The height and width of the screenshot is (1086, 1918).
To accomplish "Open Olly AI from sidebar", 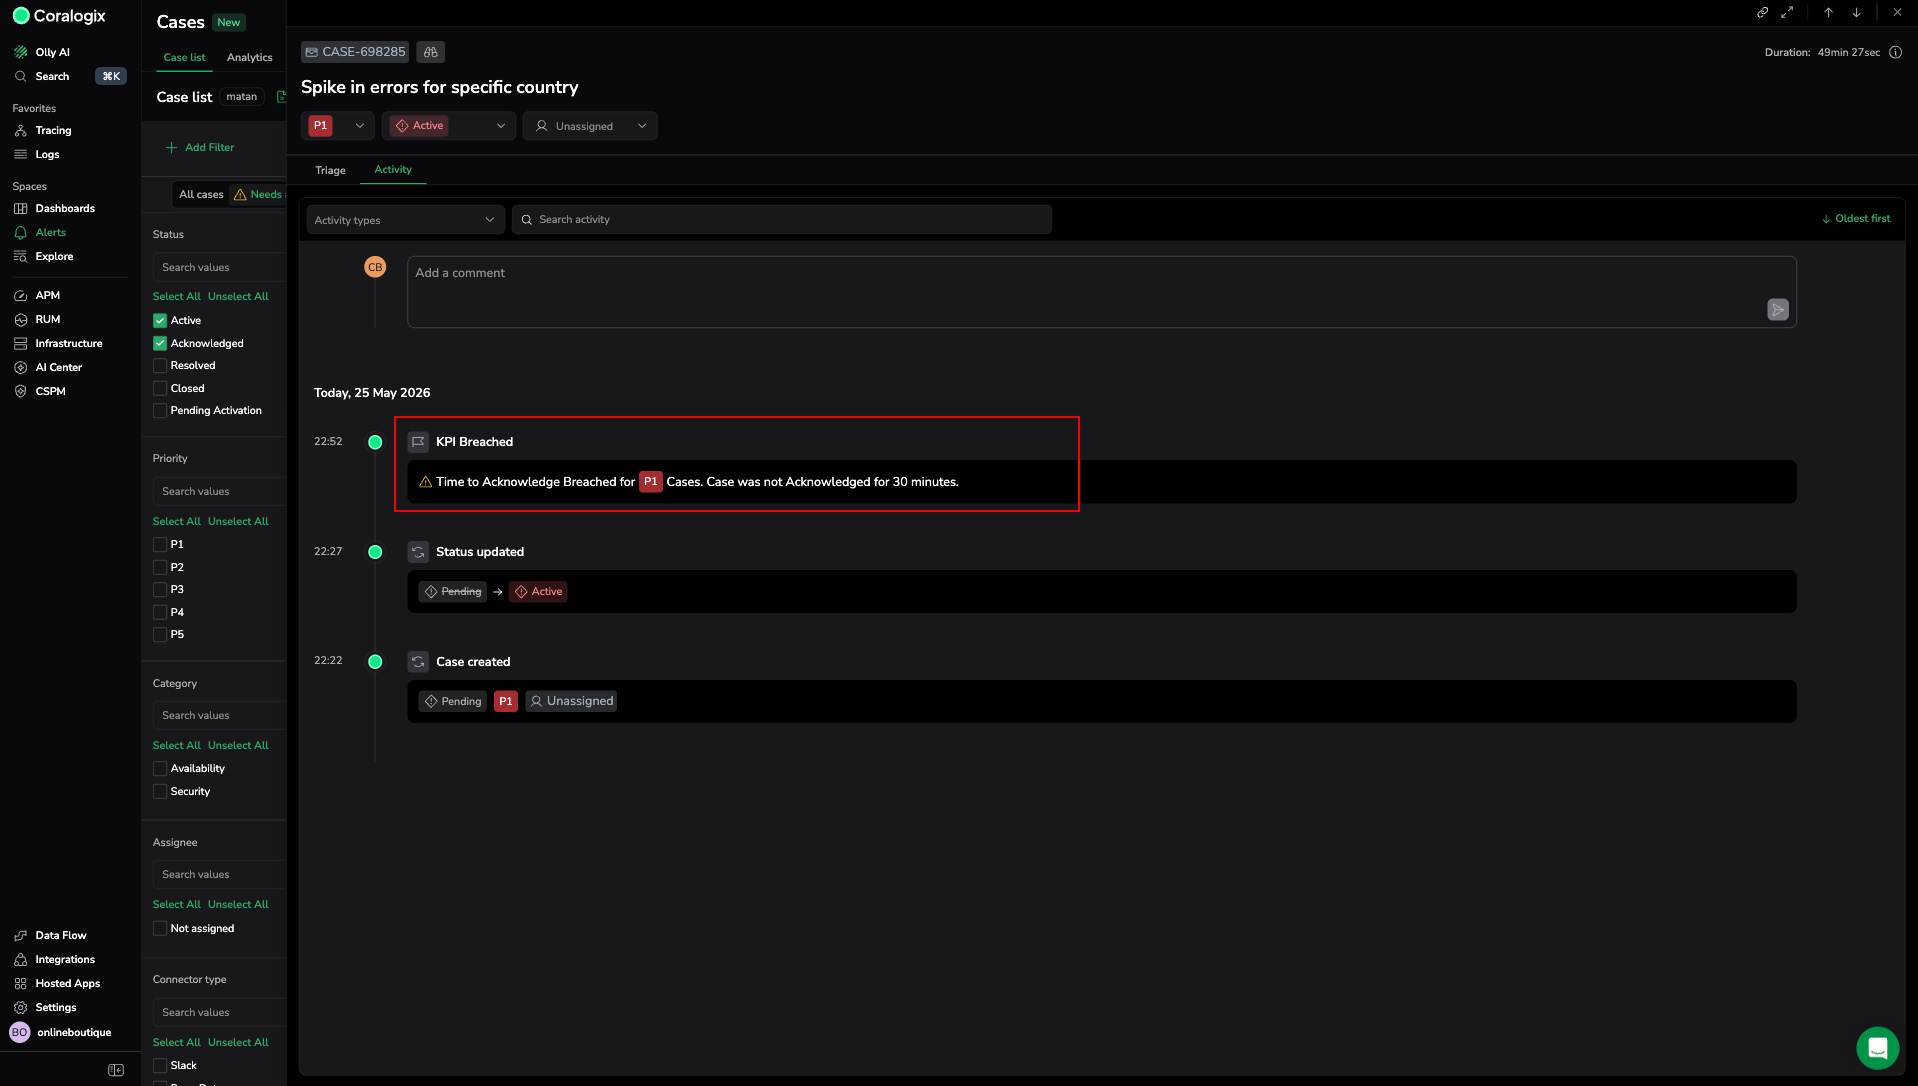I will click(42, 52).
